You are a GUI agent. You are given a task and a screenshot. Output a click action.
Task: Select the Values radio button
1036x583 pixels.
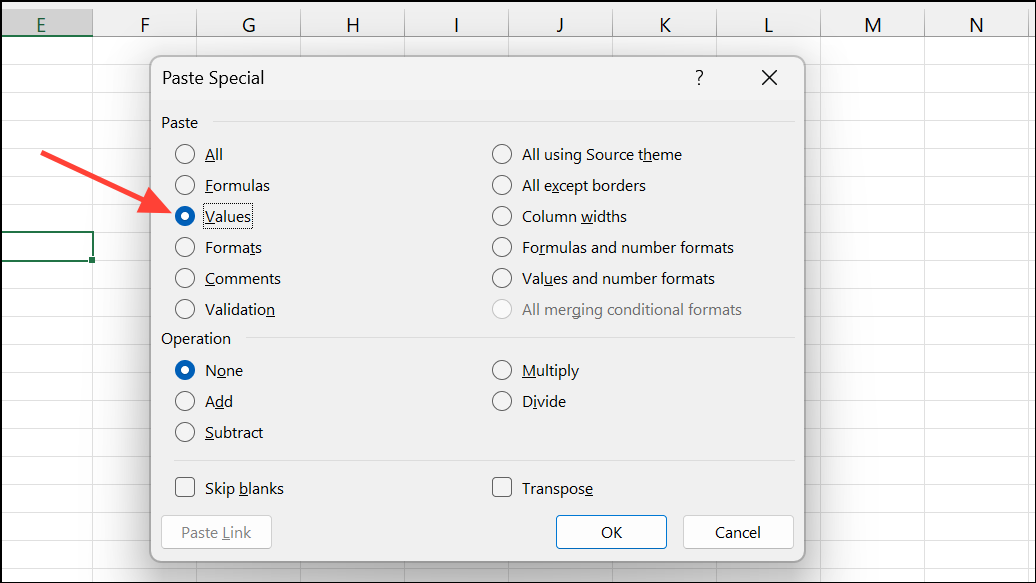pyautogui.click(x=185, y=216)
